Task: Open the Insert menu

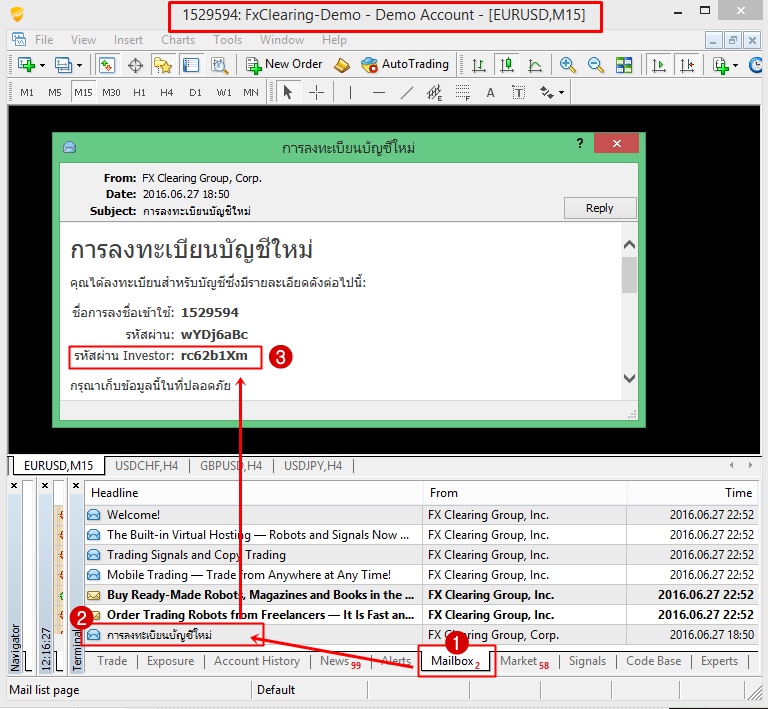Action: [128, 40]
